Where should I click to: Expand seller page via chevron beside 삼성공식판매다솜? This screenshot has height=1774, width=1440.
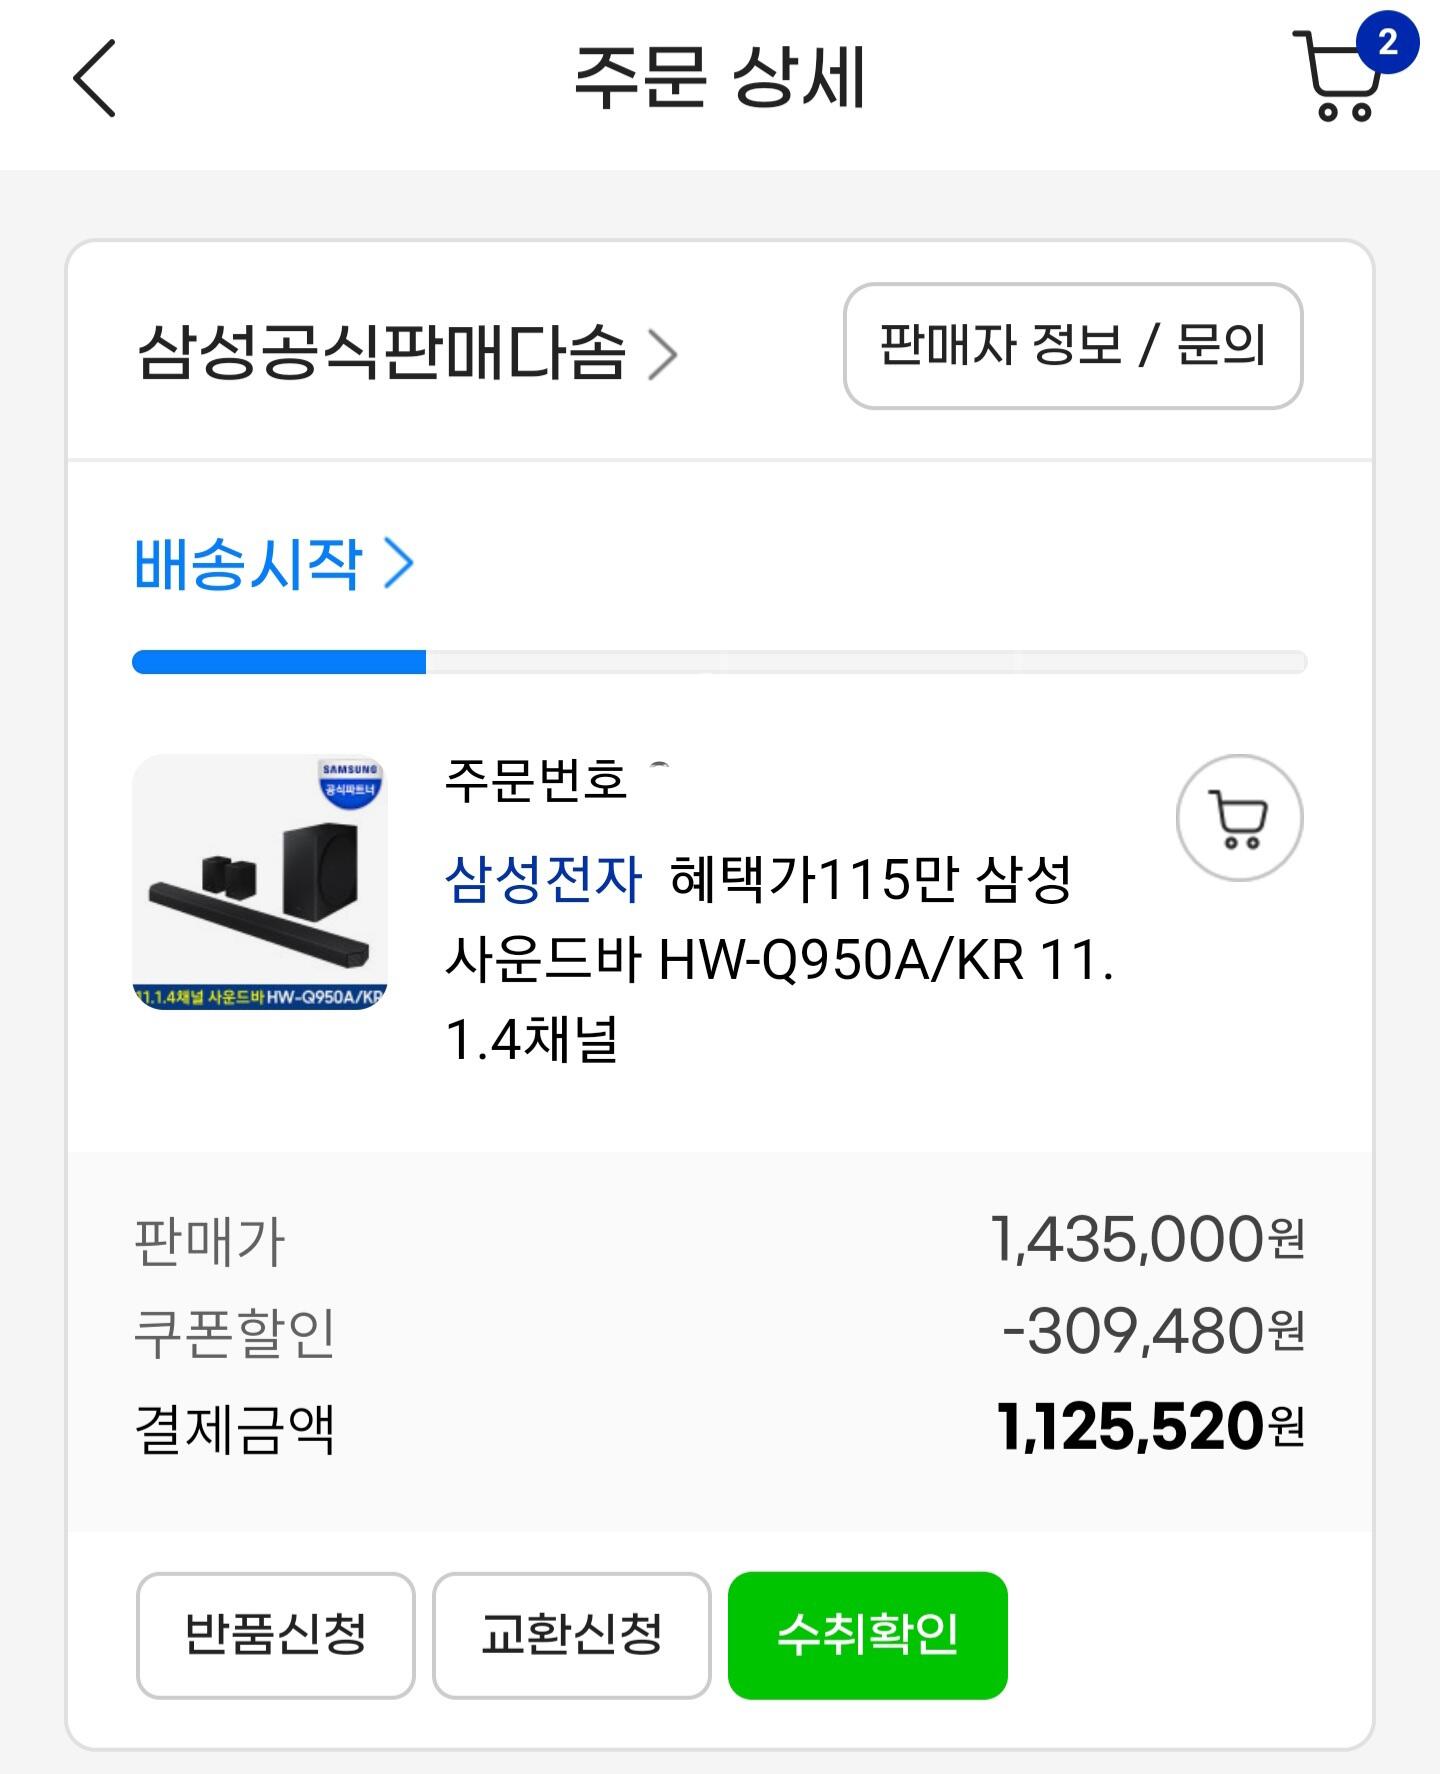[662, 354]
